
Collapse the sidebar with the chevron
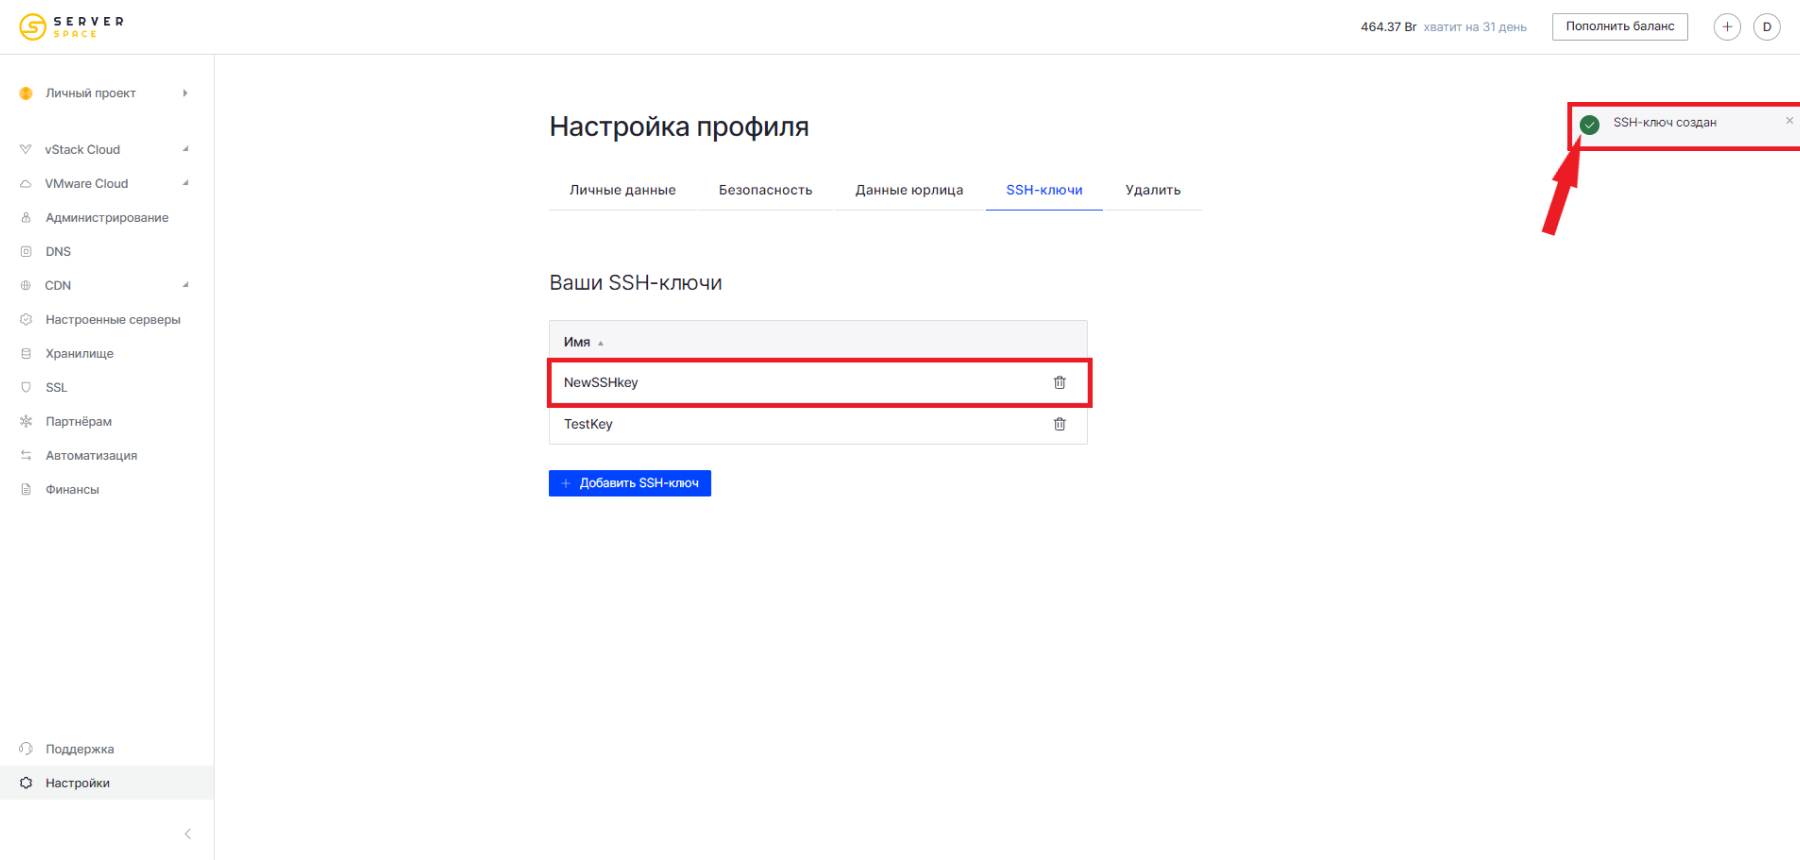[x=187, y=833]
